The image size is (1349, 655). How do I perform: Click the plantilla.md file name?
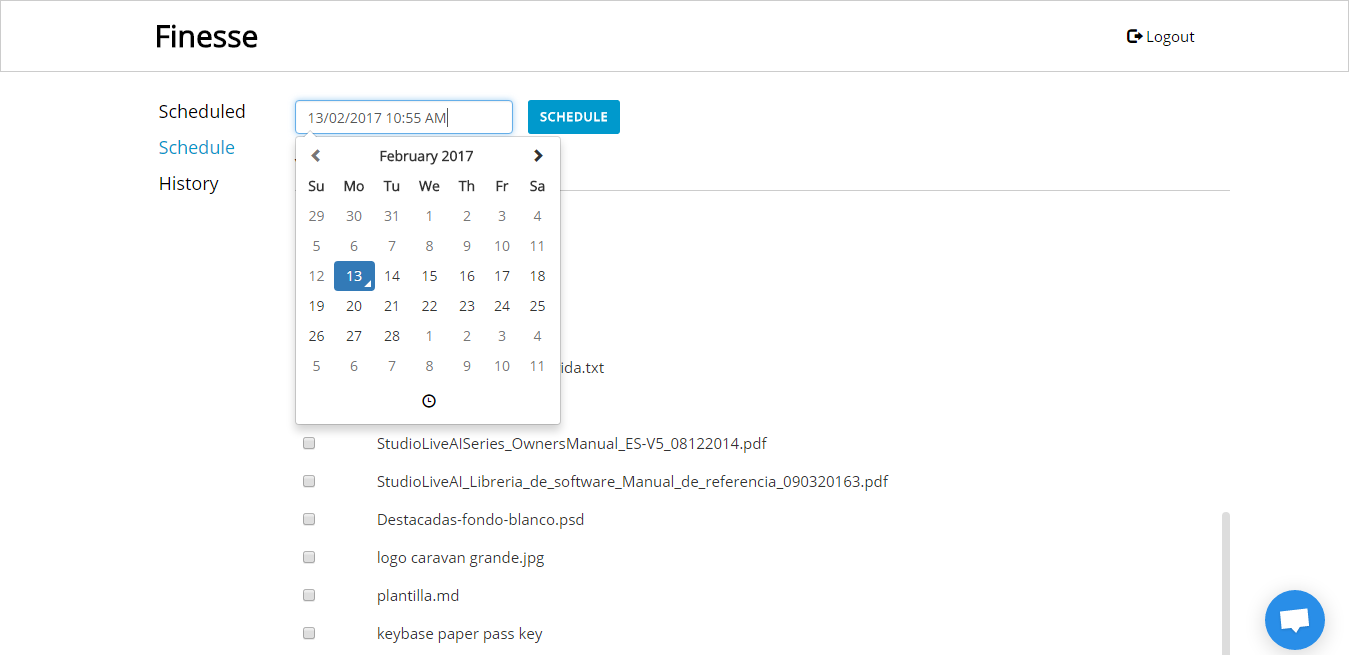coord(418,596)
